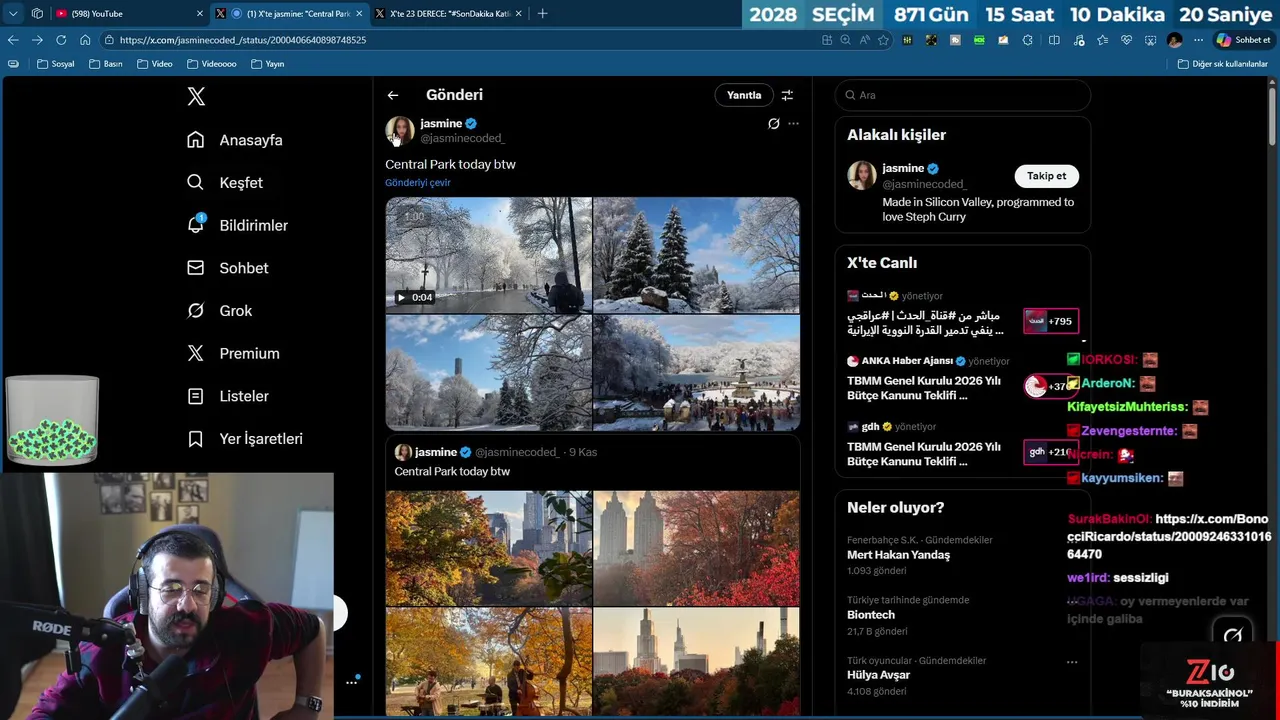
Task: Toggle split screen view icon
Action: click(1054, 40)
